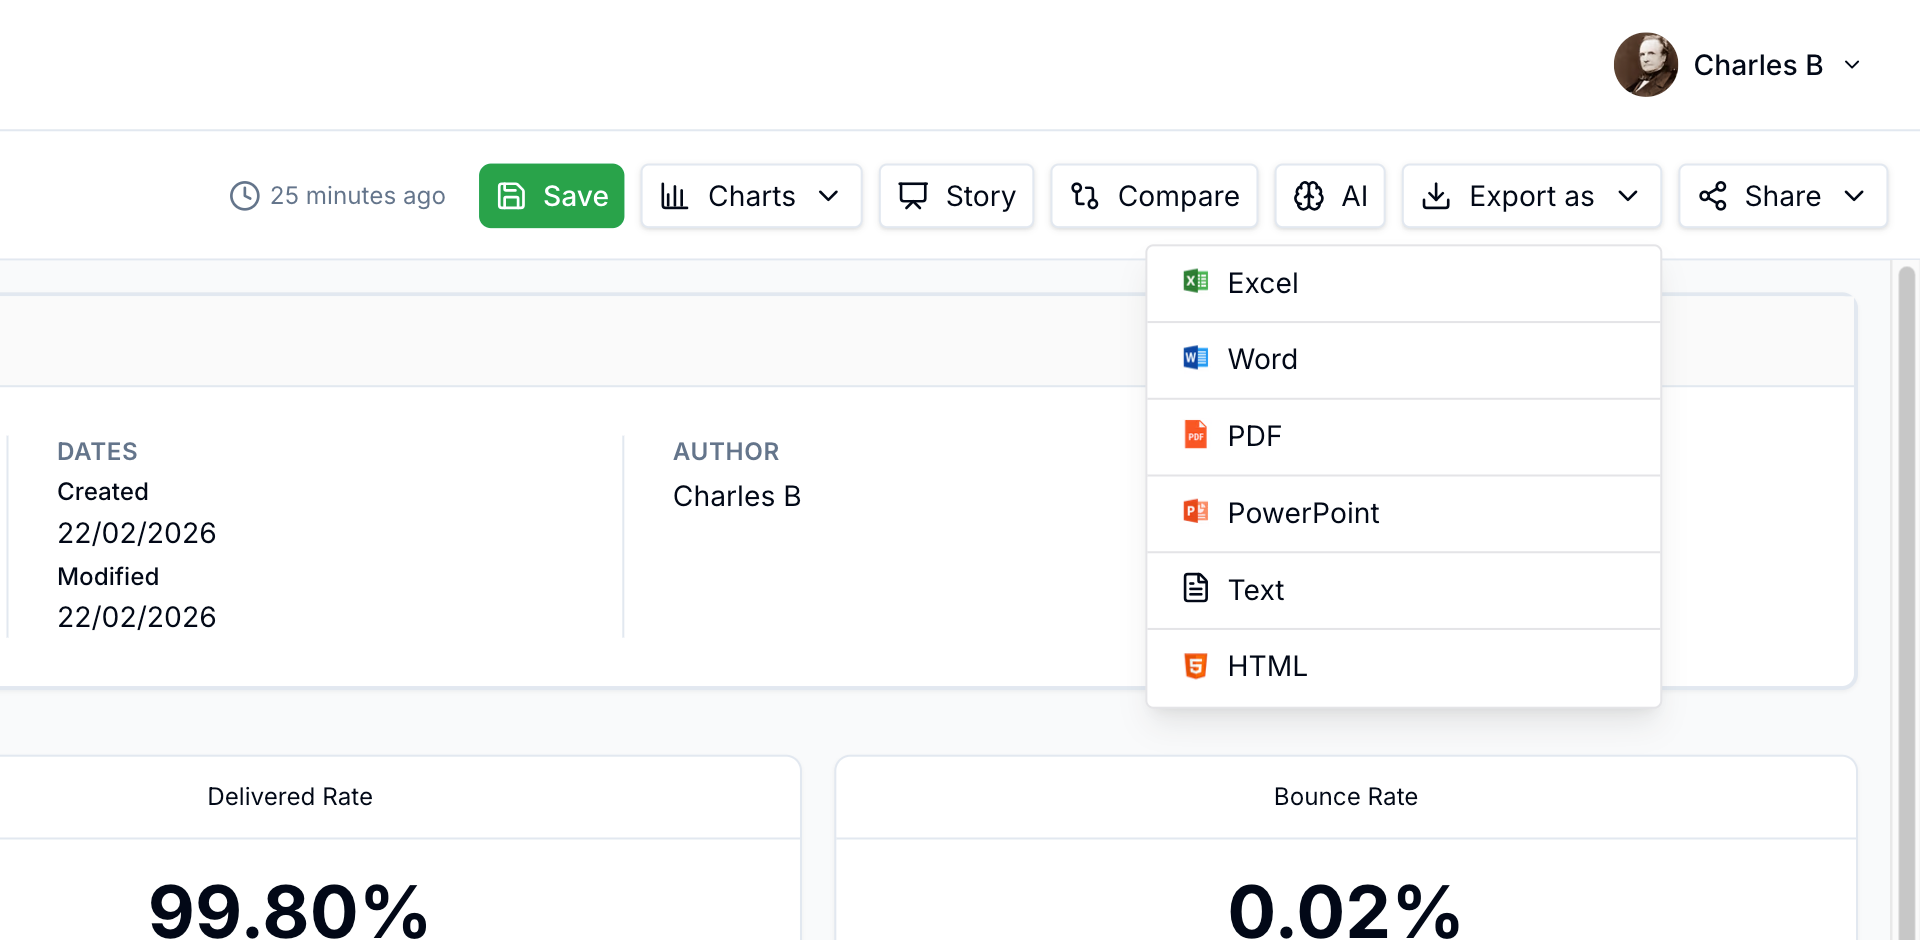The width and height of the screenshot is (1920, 940).
Task: Click the HTML5 icon in export menu
Action: 1194,665
